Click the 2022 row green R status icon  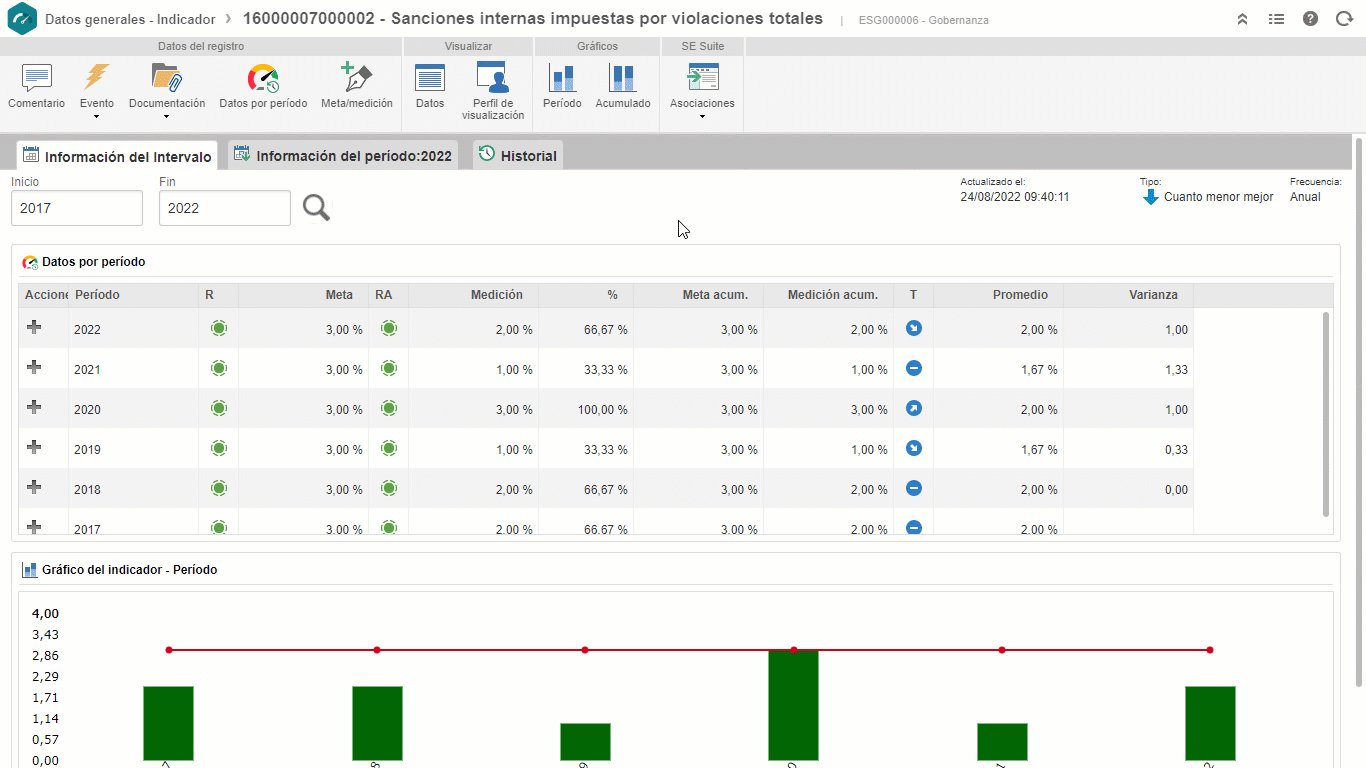pyautogui.click(x=219, y=328)
